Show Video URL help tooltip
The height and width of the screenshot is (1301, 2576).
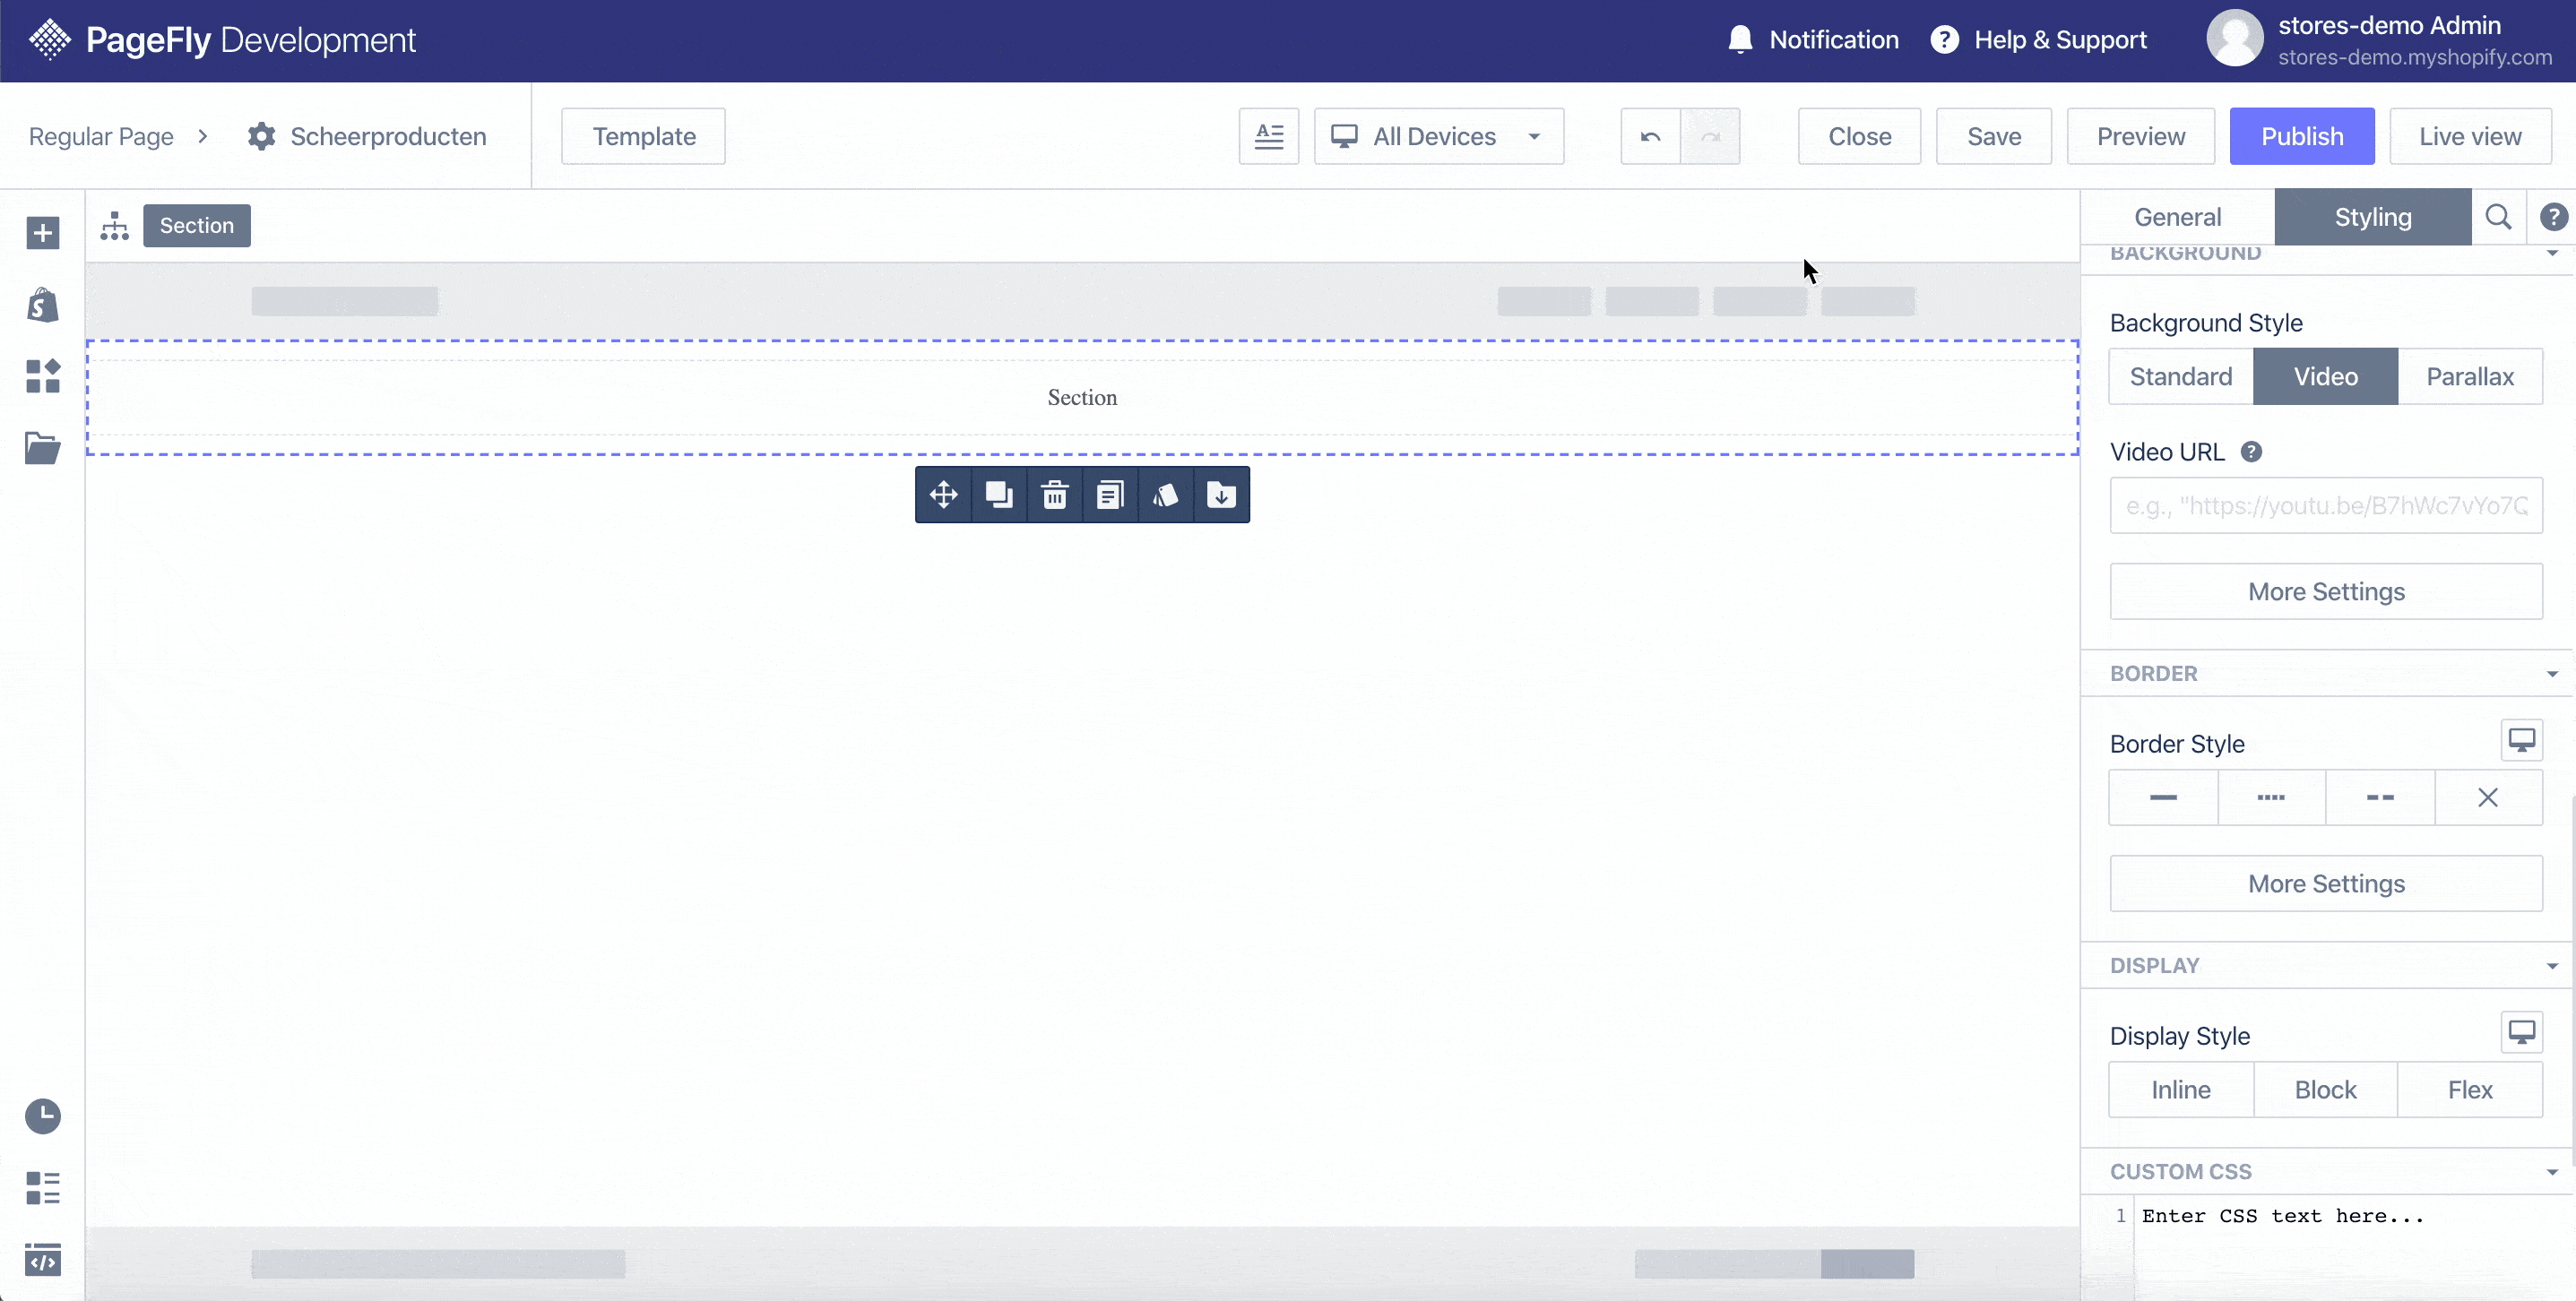[x=2251, y=452]
